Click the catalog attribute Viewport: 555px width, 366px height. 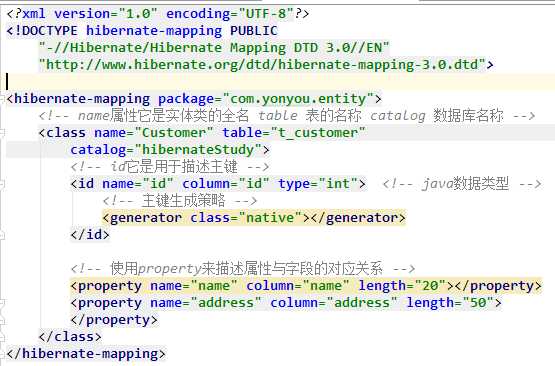pyautogui.click(x=98, y=150)
